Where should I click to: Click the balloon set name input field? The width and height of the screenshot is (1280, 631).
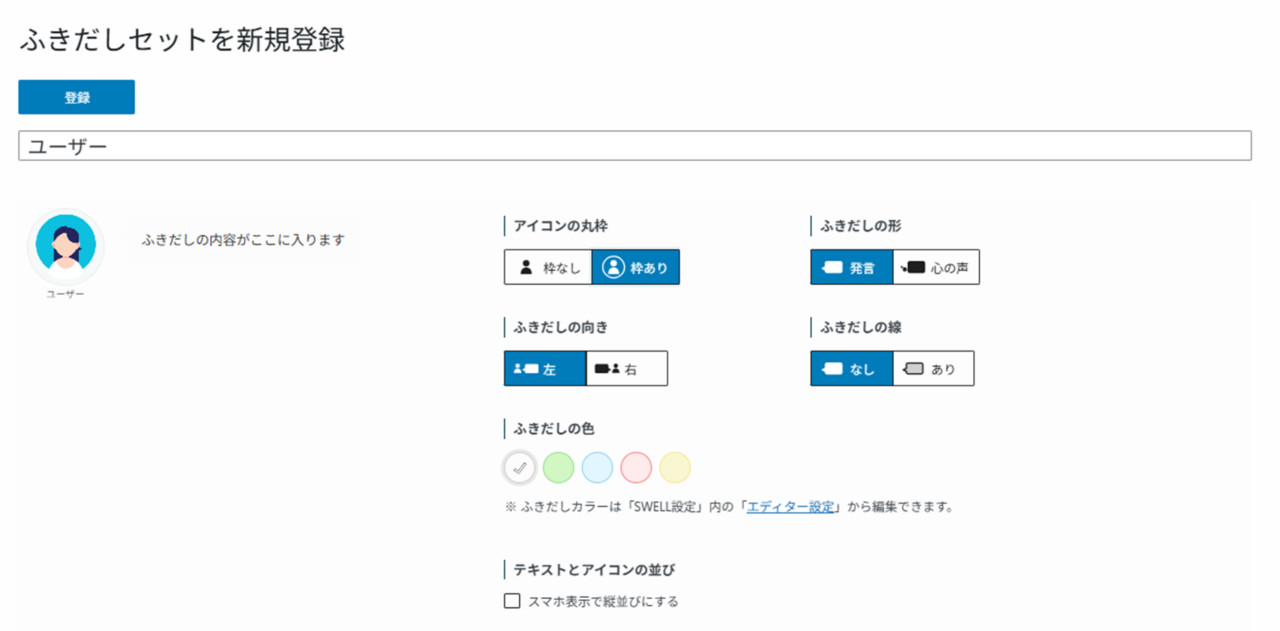pyautogui.click(x=634, y=146)
